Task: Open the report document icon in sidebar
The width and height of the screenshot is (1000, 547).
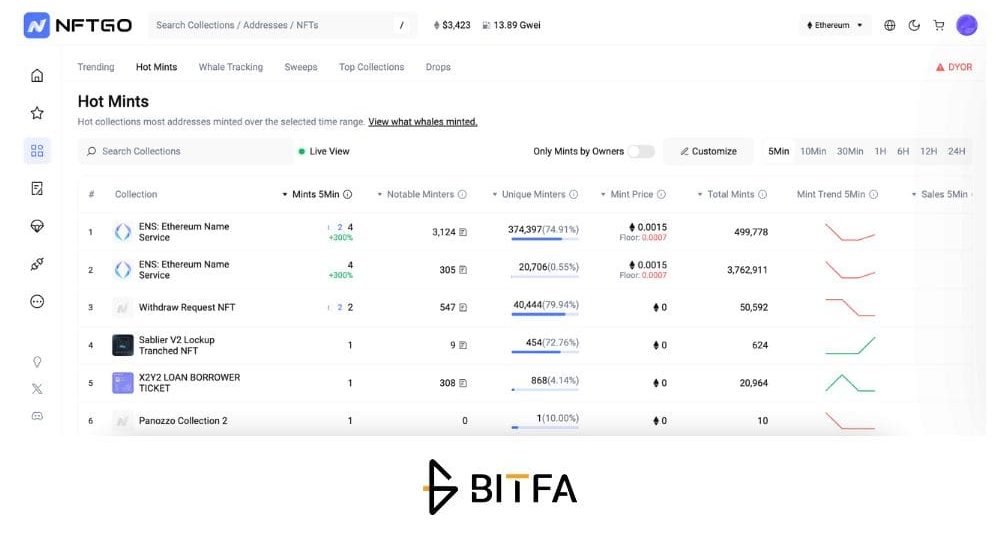Action: pyautogui.click(x=37, y=188)
